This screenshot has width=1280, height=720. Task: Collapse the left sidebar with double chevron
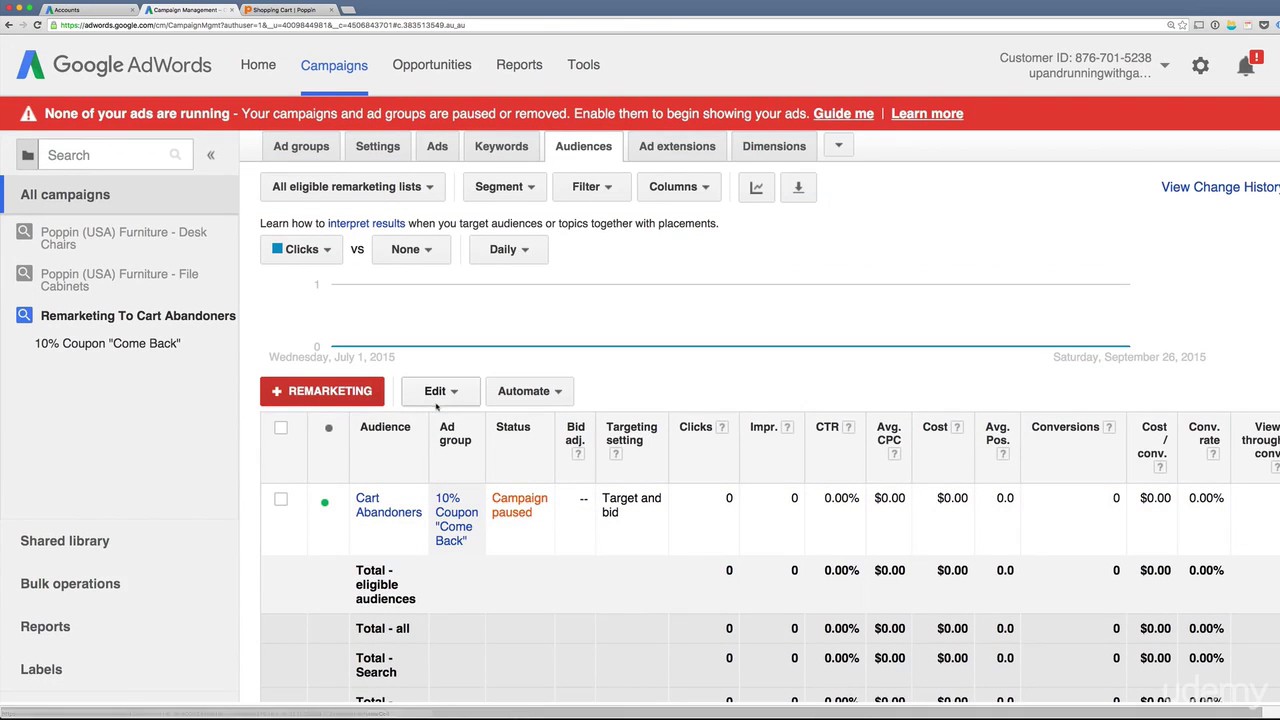click(211, 155)
